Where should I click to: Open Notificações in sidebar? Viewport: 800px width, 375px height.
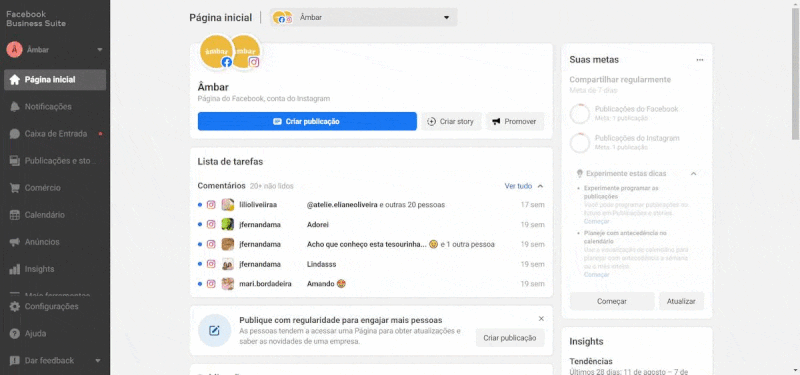pos(55,107)
